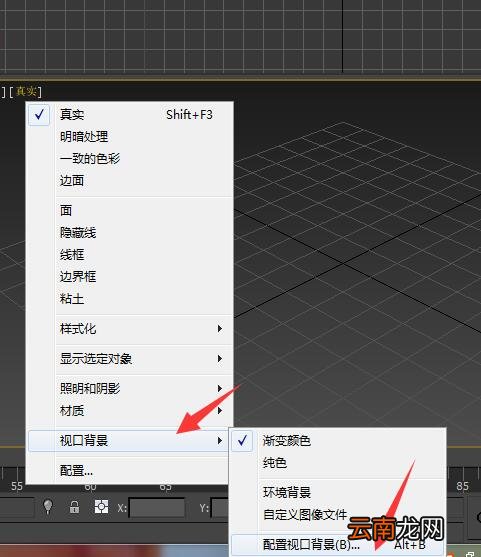481x557 pixels.
Task: Choose 纯色 solid background
Action: point(338,463)
